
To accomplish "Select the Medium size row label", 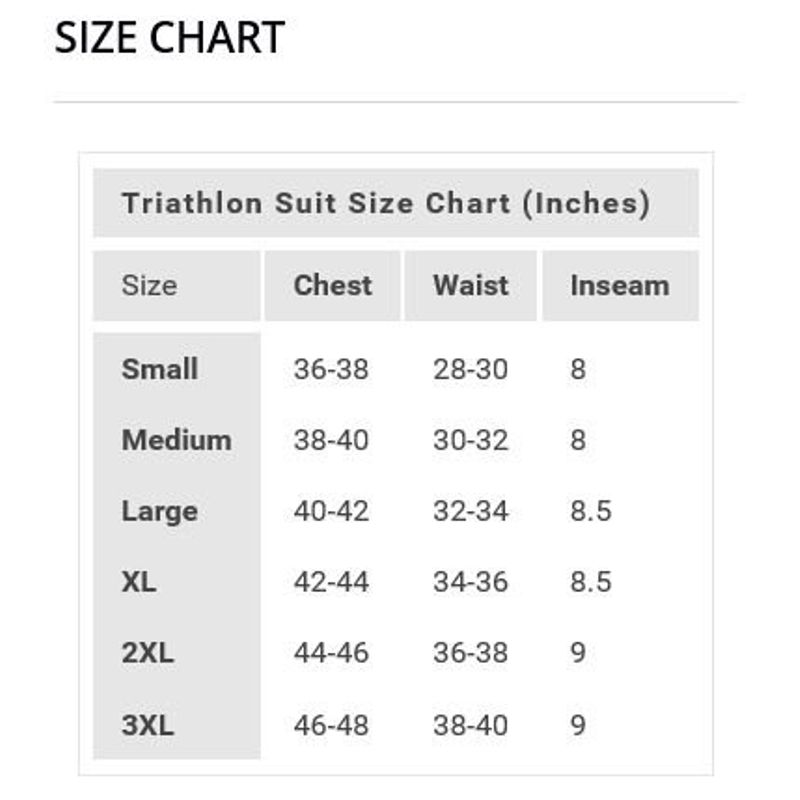I will 177,440.
